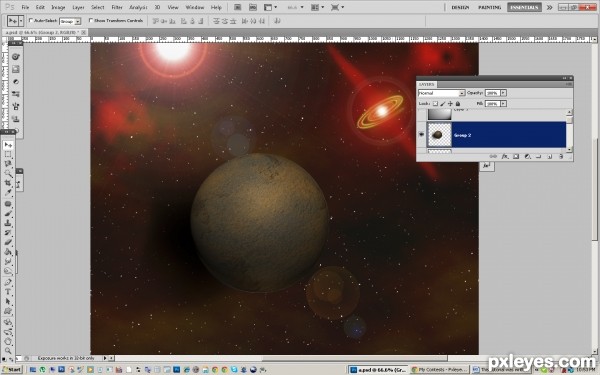This screenshot has width=600, height=375.
Task: Switch to the PAINTING workspace
Action: tap(489, 7)
